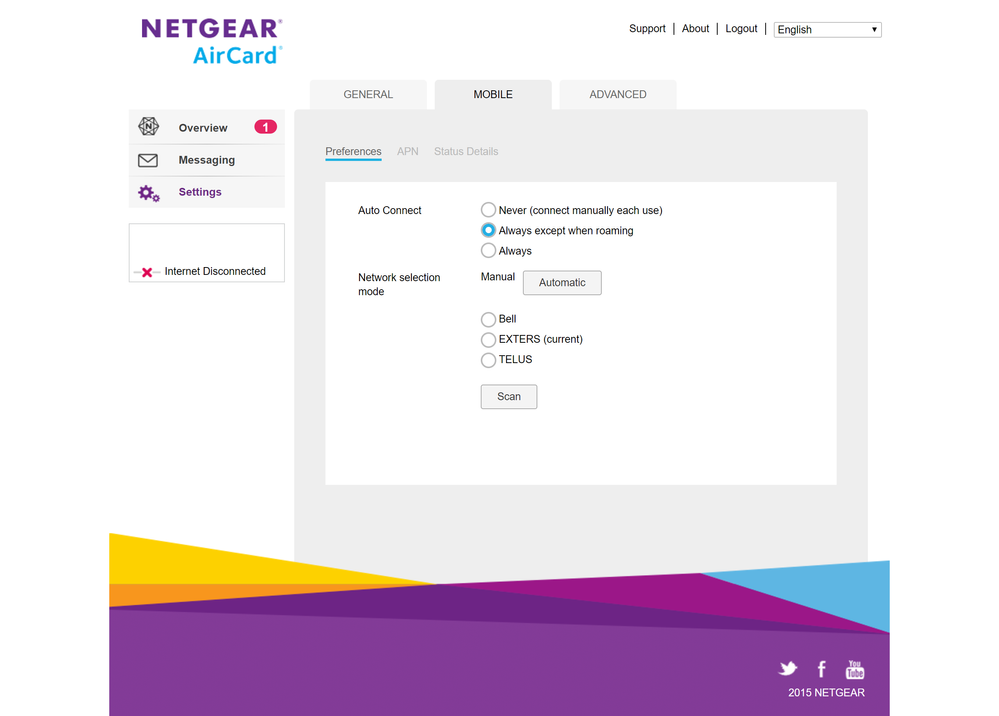Viewport: 999px width, 716px height.
Task: Click the NETGEAR AirCard logo
Action: pyautogui.click(x=212, y=41)
